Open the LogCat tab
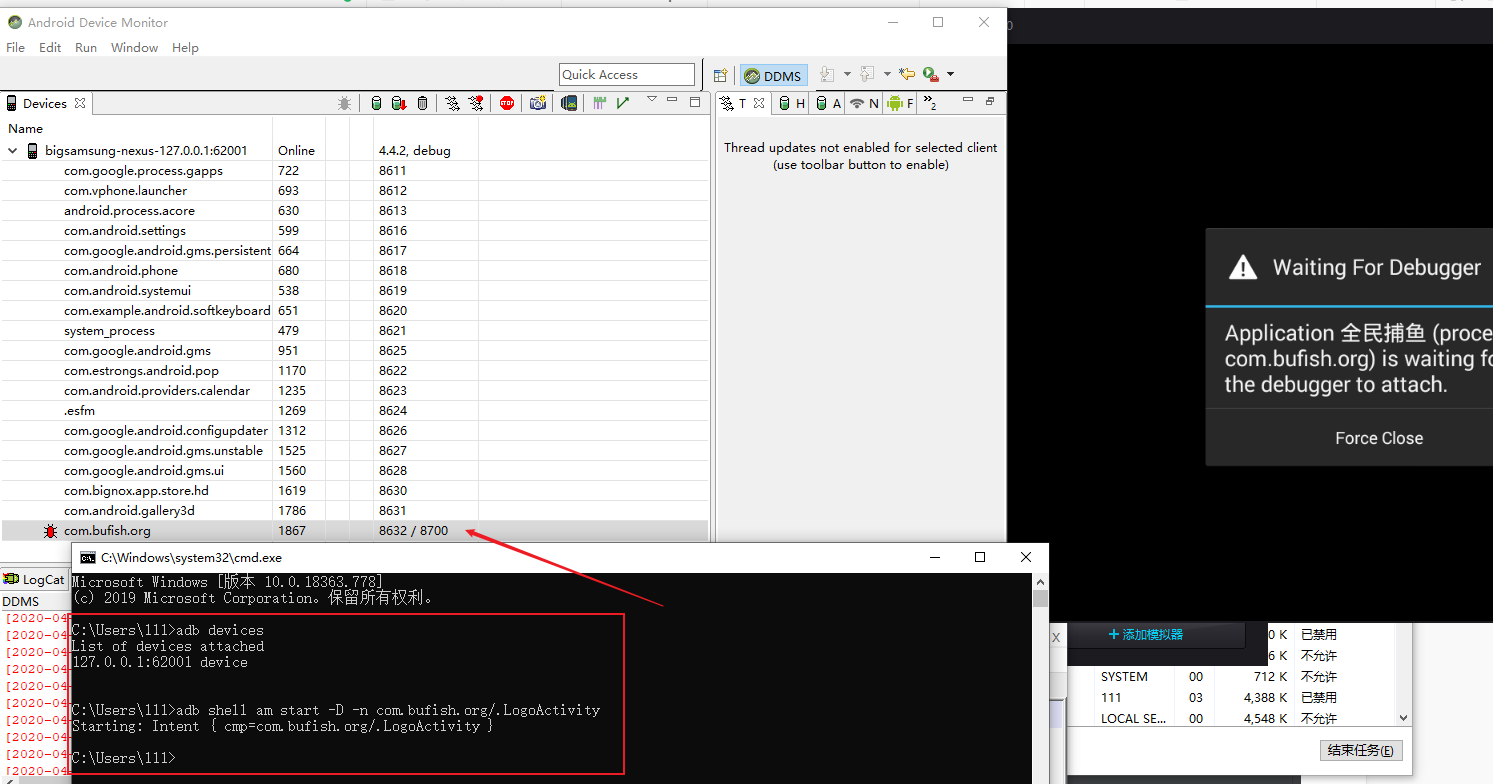 tap(34, 579)
